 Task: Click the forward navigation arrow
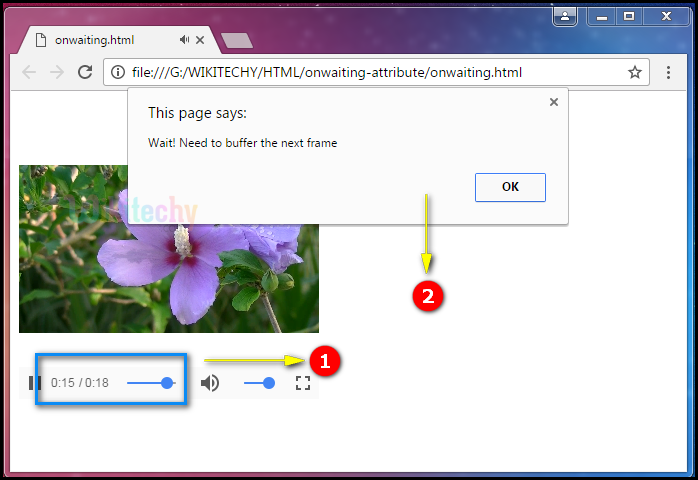57,73
